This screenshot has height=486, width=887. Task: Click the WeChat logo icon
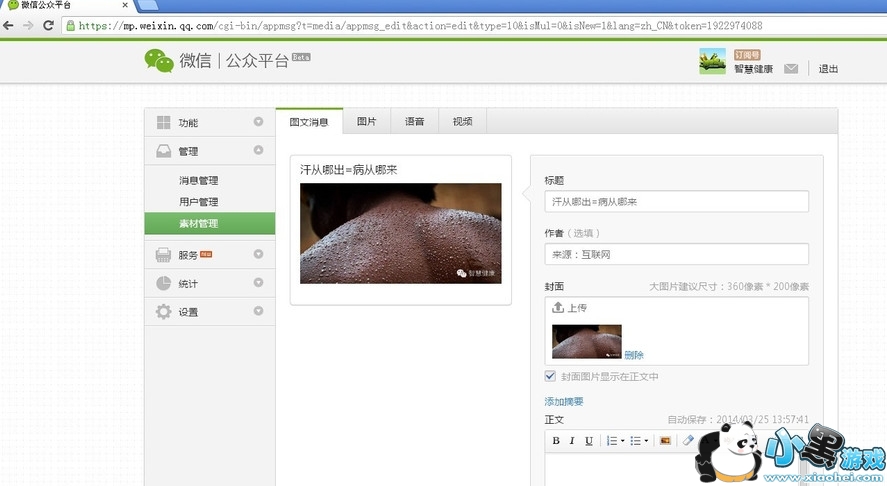point(159,61)
